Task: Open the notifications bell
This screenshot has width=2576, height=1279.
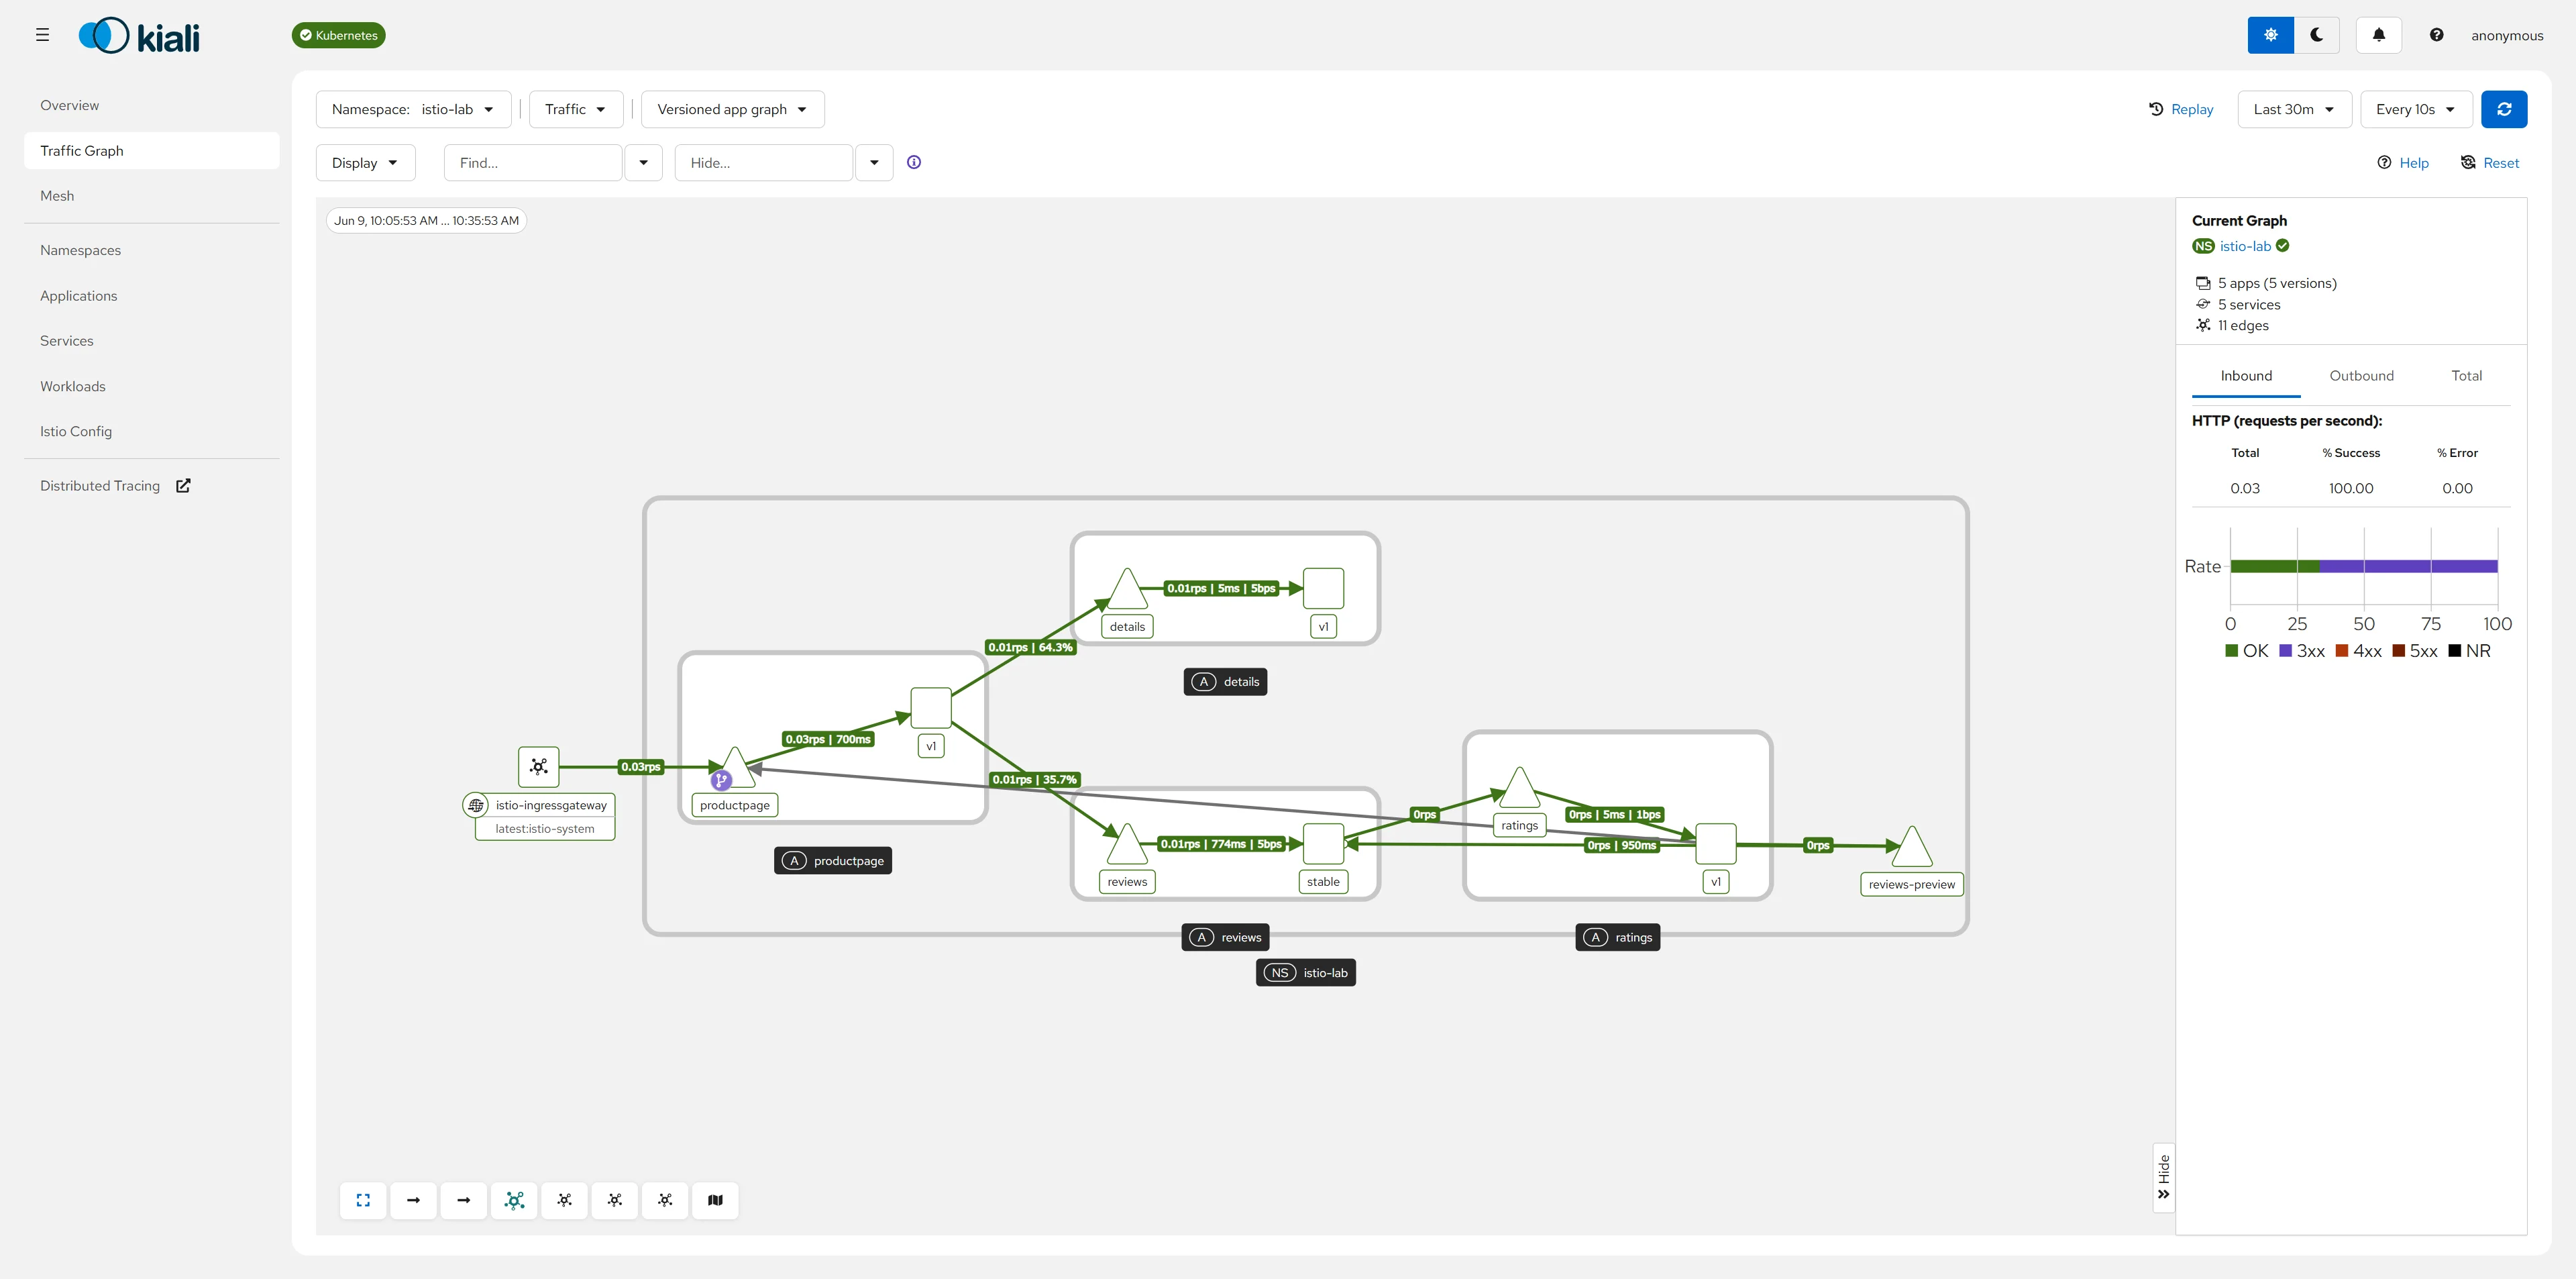Action: coord(2379,35)
